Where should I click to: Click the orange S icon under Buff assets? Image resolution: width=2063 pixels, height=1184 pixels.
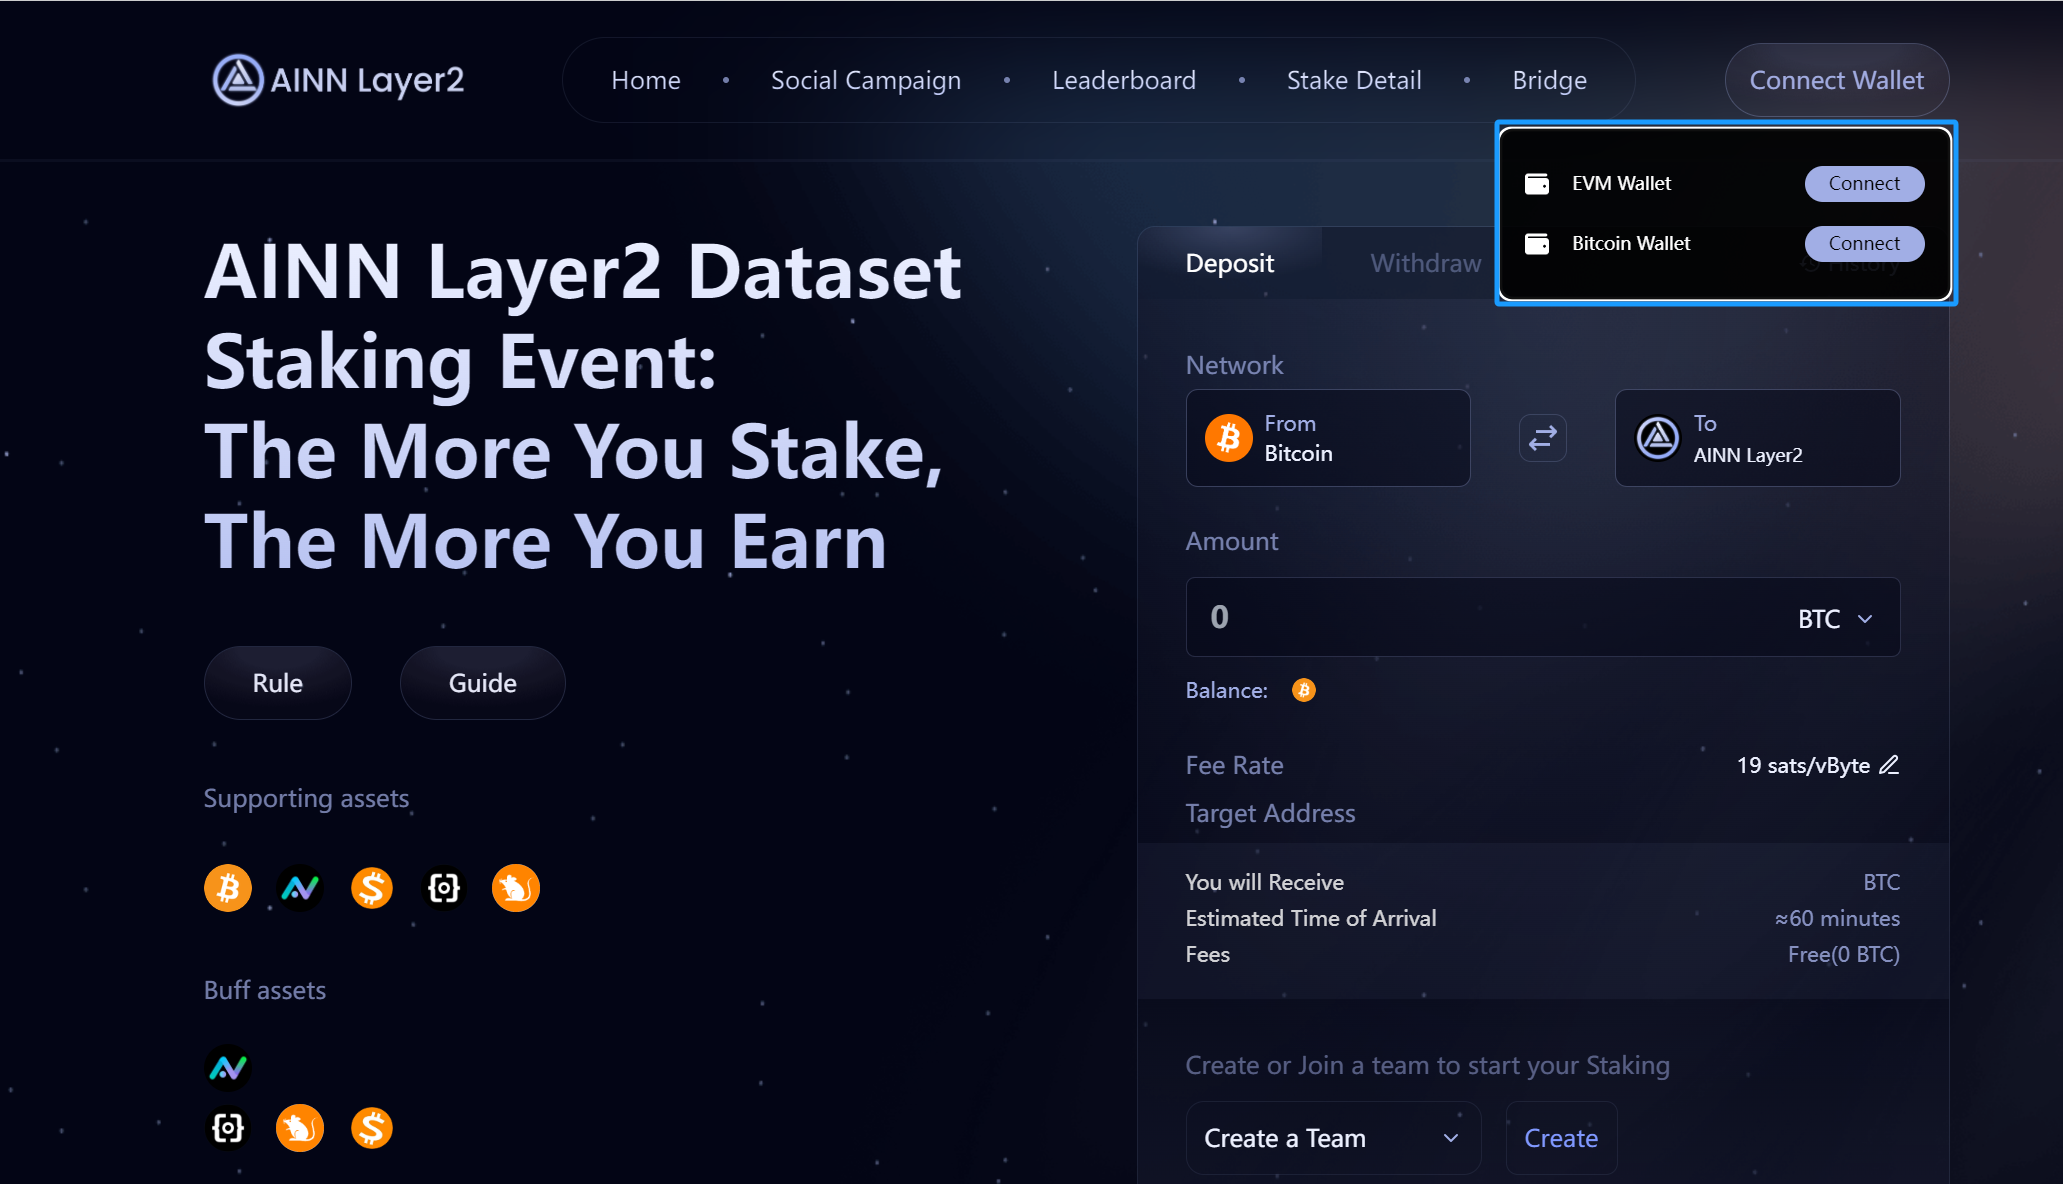(372, 1128)
